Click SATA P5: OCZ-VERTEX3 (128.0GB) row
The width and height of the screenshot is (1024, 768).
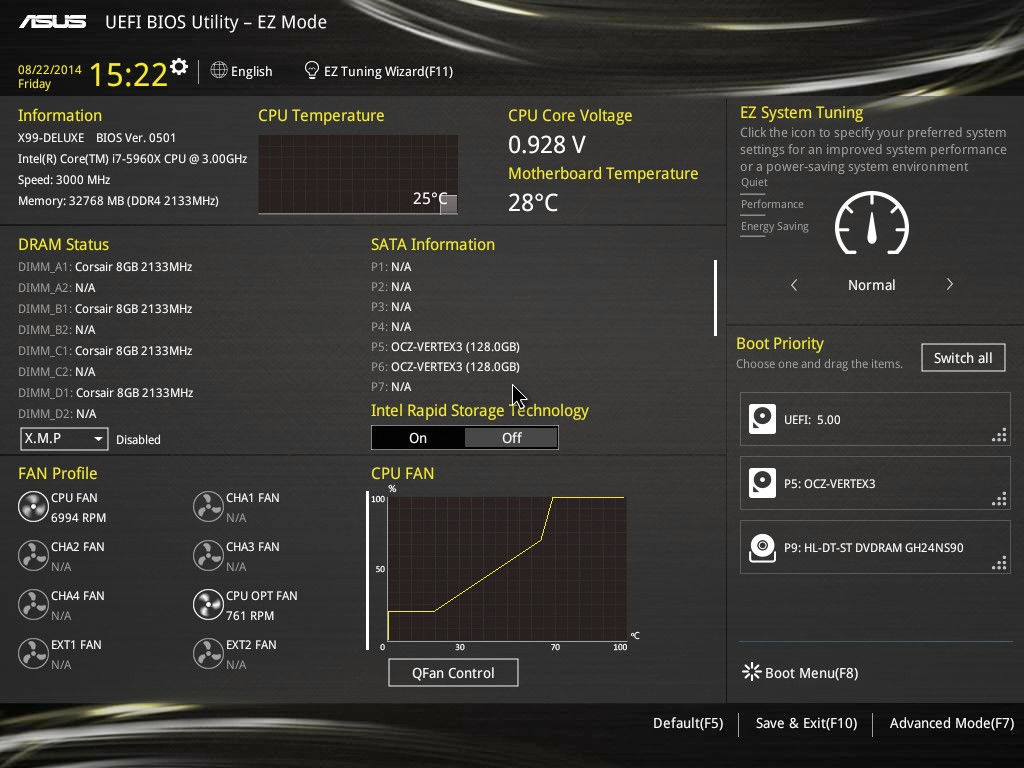(x=445, y=347)
